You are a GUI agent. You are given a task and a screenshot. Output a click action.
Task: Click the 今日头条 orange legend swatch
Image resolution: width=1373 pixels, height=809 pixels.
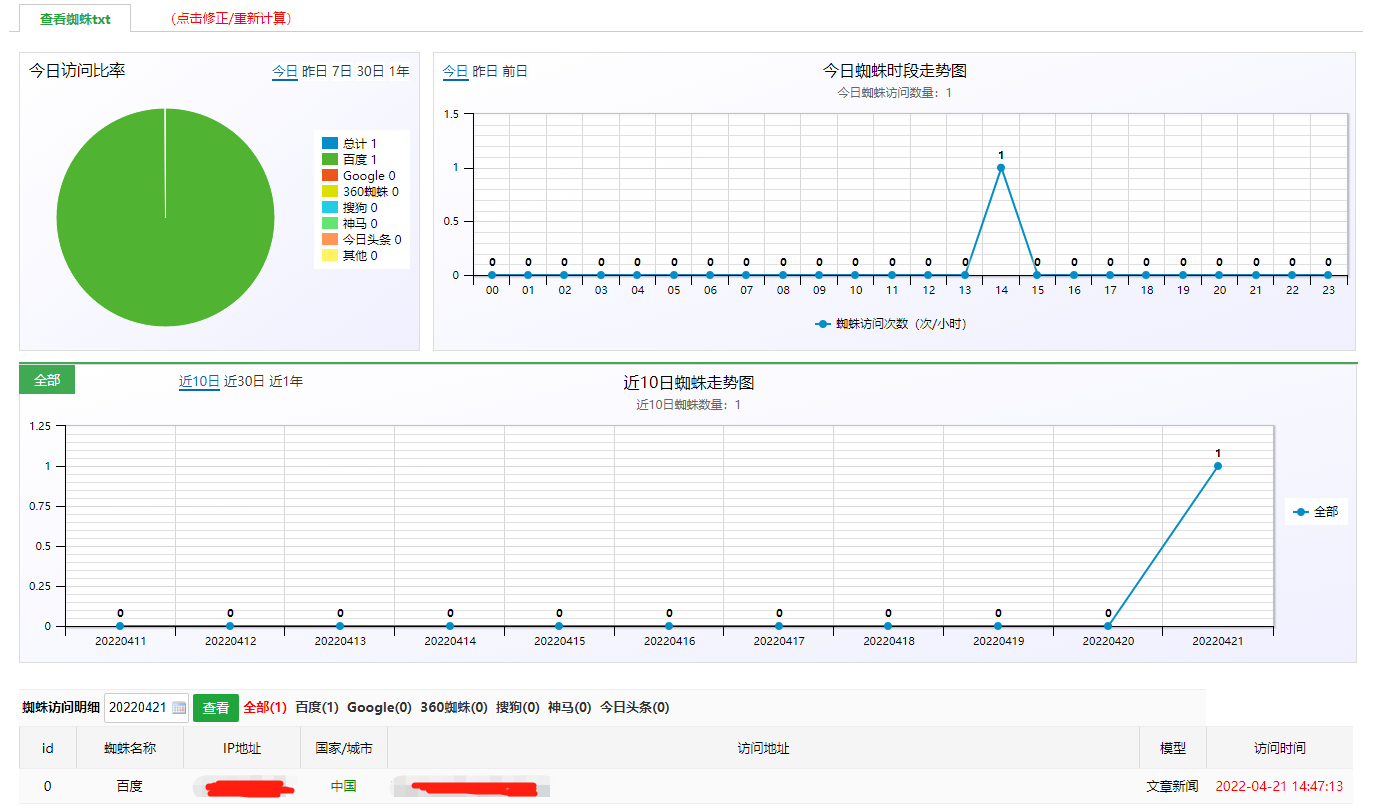coord(330,240)
